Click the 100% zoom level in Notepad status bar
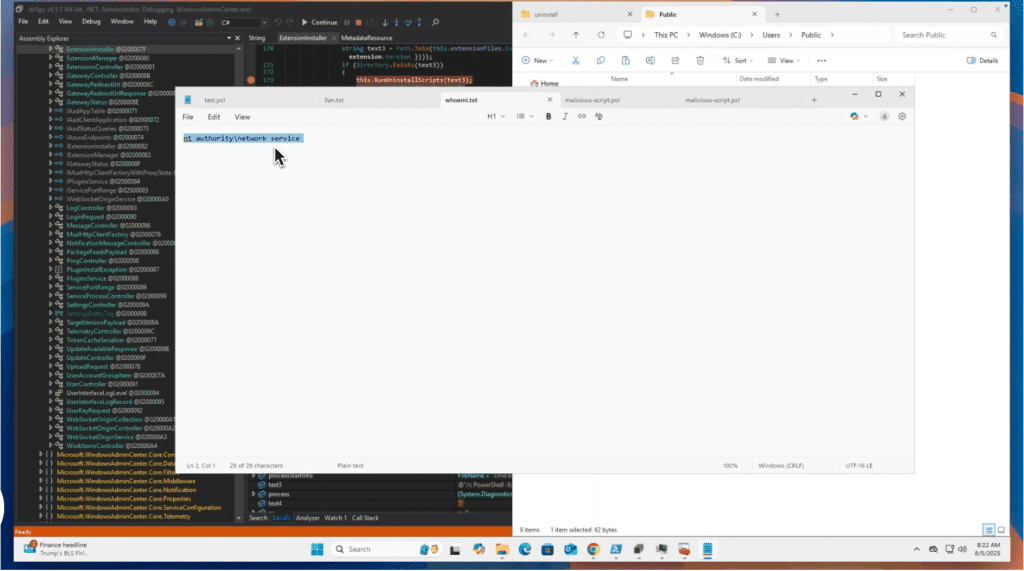Viewport: 1024px width, 571px height. (729, 466)
